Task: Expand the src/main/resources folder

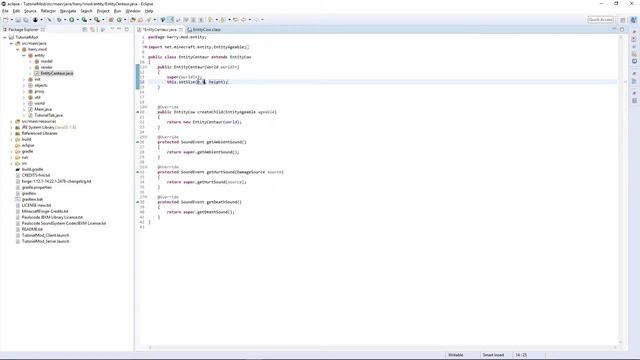Action: [11, 121]
